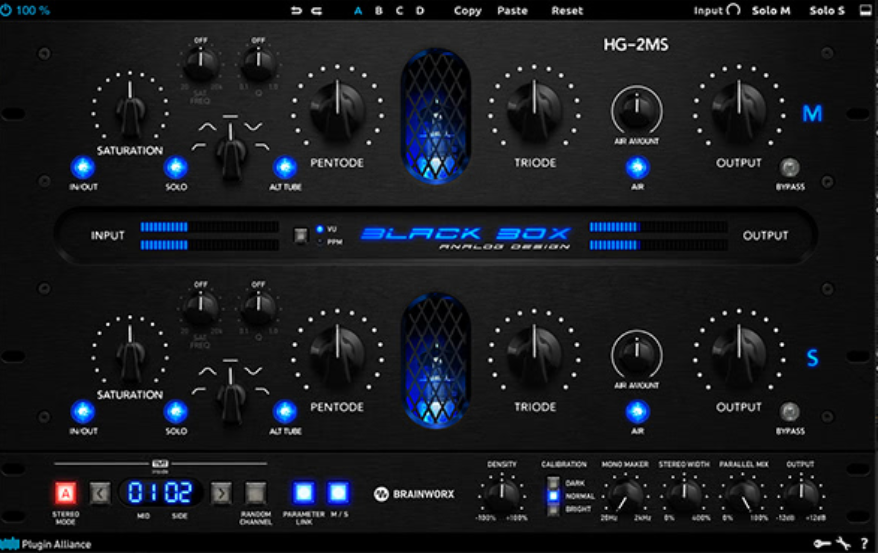Toggle Side channel IN/OUT button
Screen dimensions: 878x553
83,411
